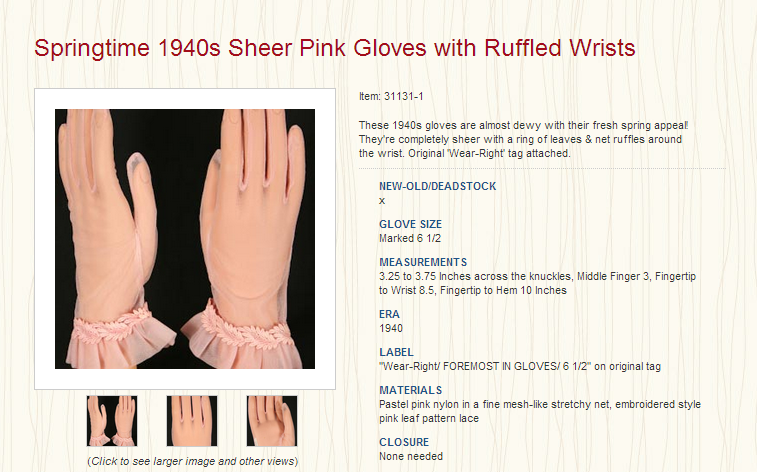Click the CLOSURE heading
757x472 pixels.
pos(404,442)
